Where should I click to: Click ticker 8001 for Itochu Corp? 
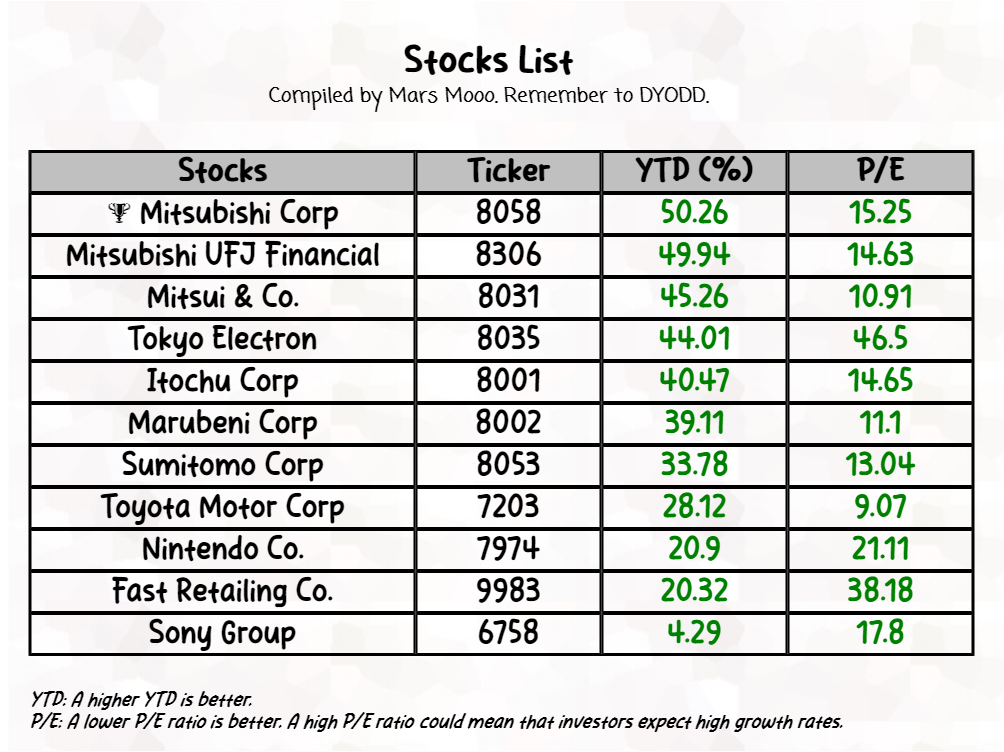pyautogui.click(x=508, y=381)
